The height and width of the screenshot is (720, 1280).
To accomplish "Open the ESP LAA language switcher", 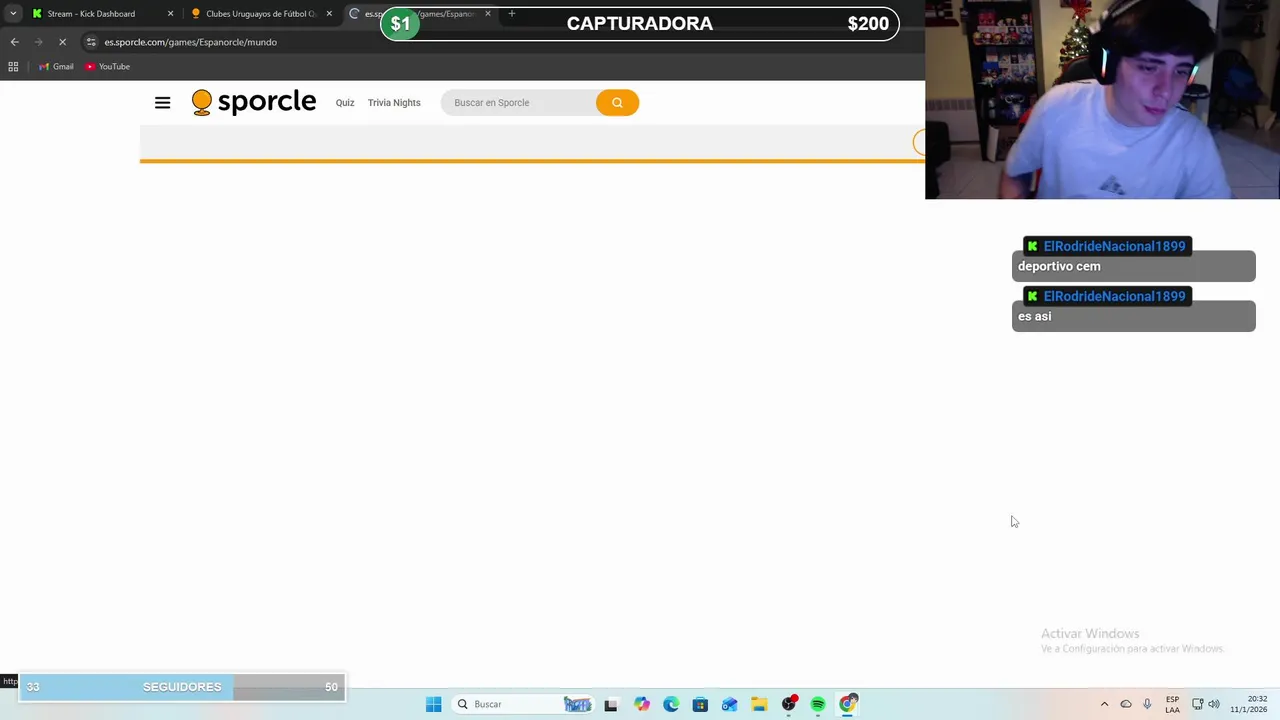I will click(x=1172, y=704).
